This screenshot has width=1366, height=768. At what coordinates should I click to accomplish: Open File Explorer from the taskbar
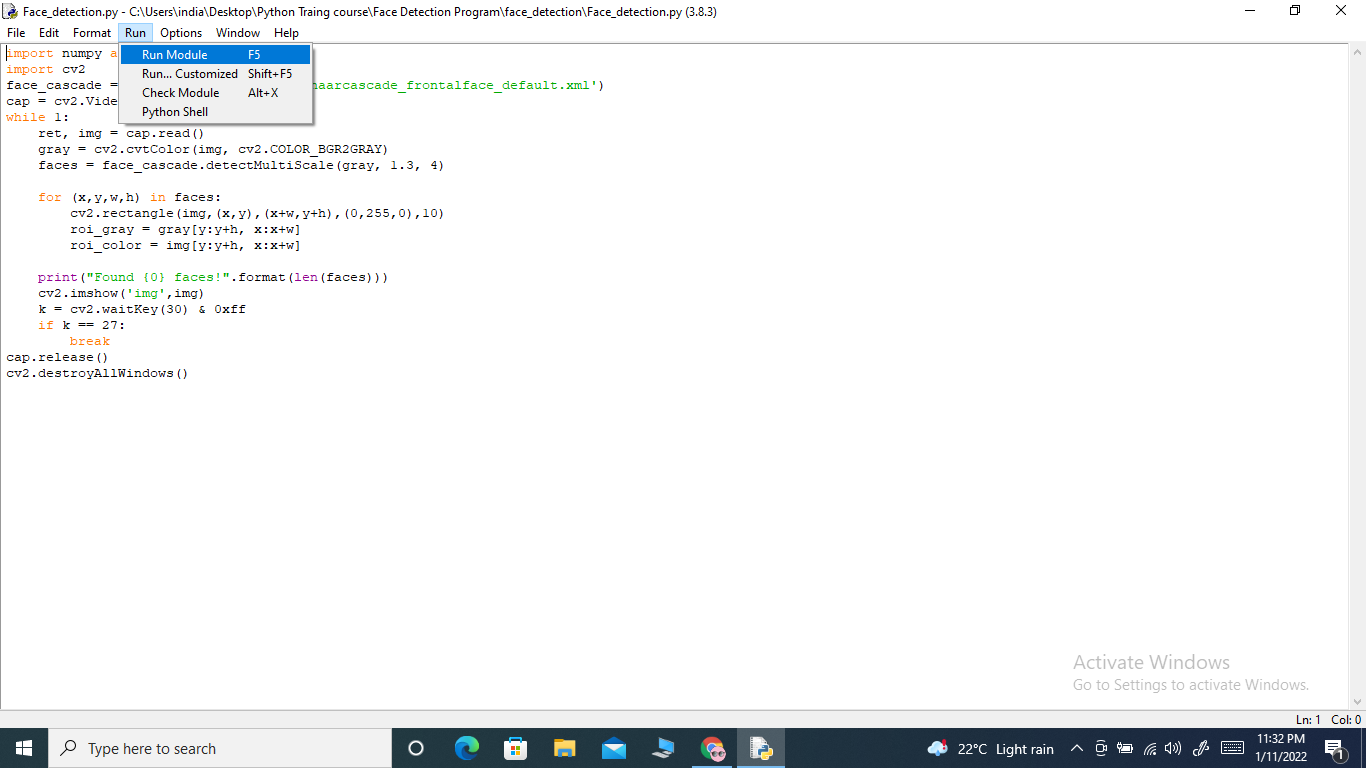(x=564, y=748)
